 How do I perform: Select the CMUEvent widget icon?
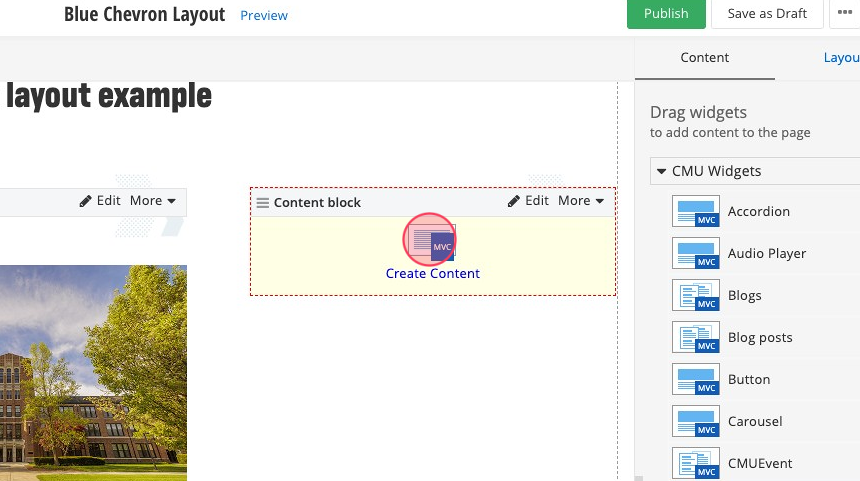697,464
